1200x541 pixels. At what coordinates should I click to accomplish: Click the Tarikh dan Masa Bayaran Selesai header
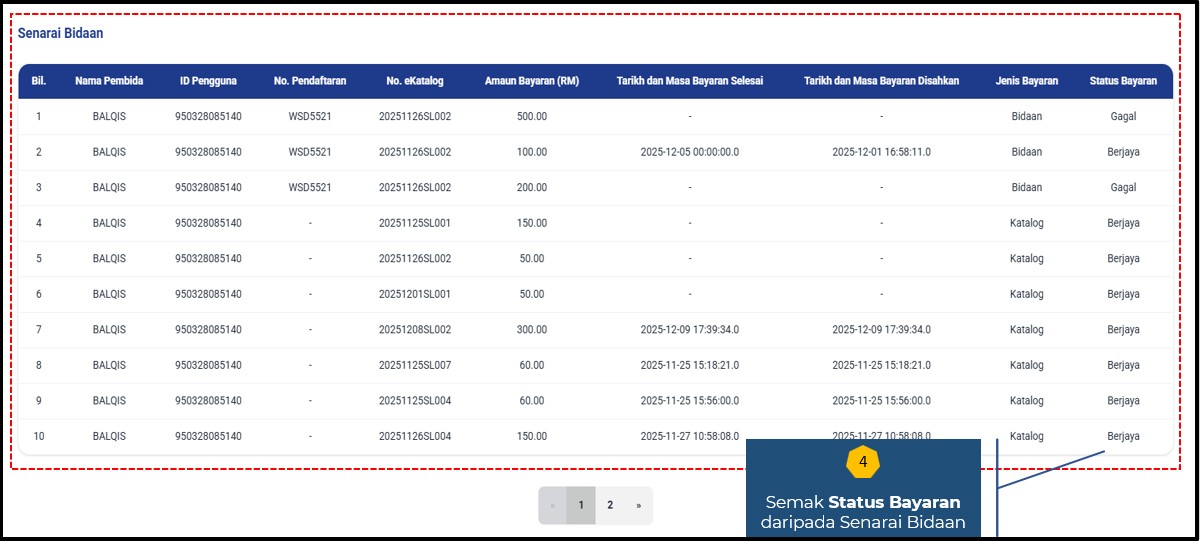click(689, 81)
